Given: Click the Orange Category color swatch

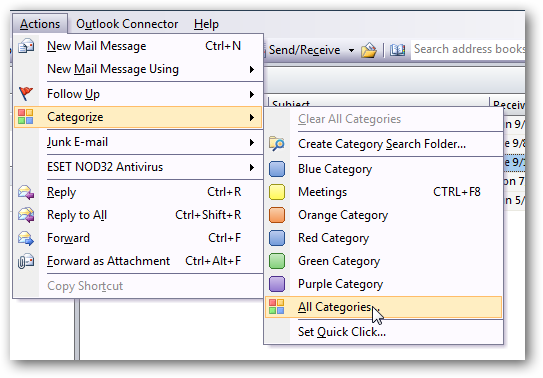Looking at the screenshot, I should (277, 215).
